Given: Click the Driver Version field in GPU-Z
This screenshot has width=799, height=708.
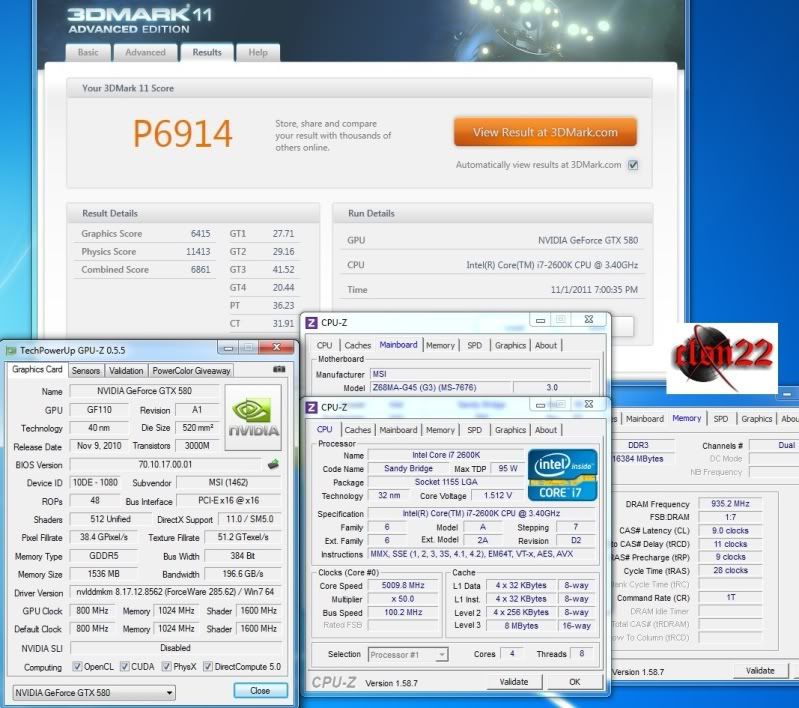Looking at the screenshot, I should [175, 592].
